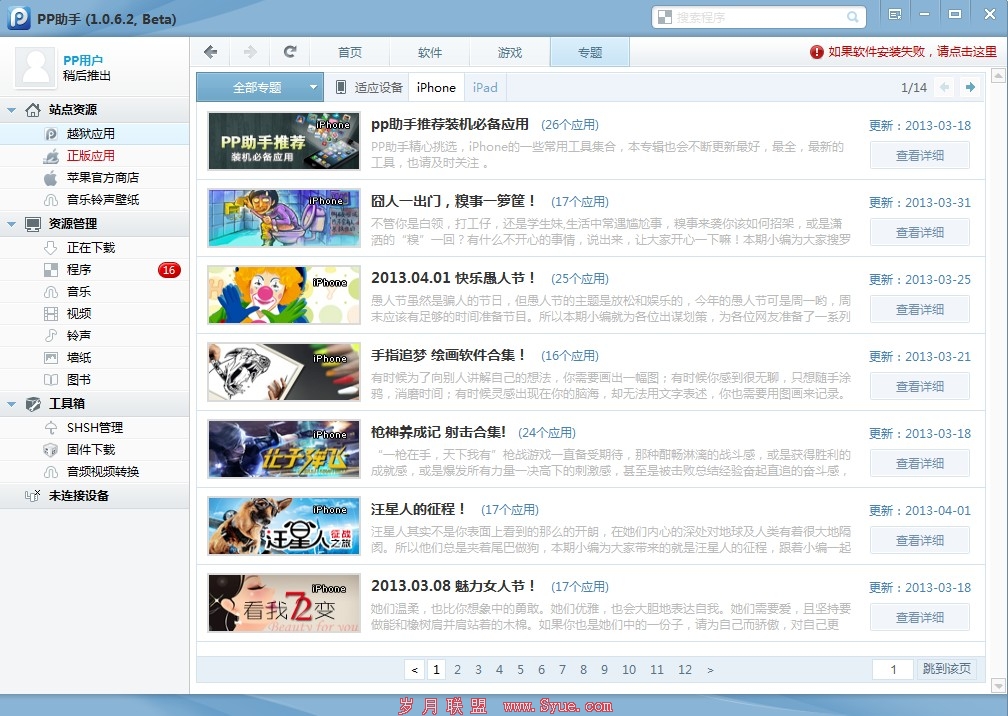Click the 1/14 page indicator
The height and width of the screenshot is (716, 1008).
[x=914, y=87]
